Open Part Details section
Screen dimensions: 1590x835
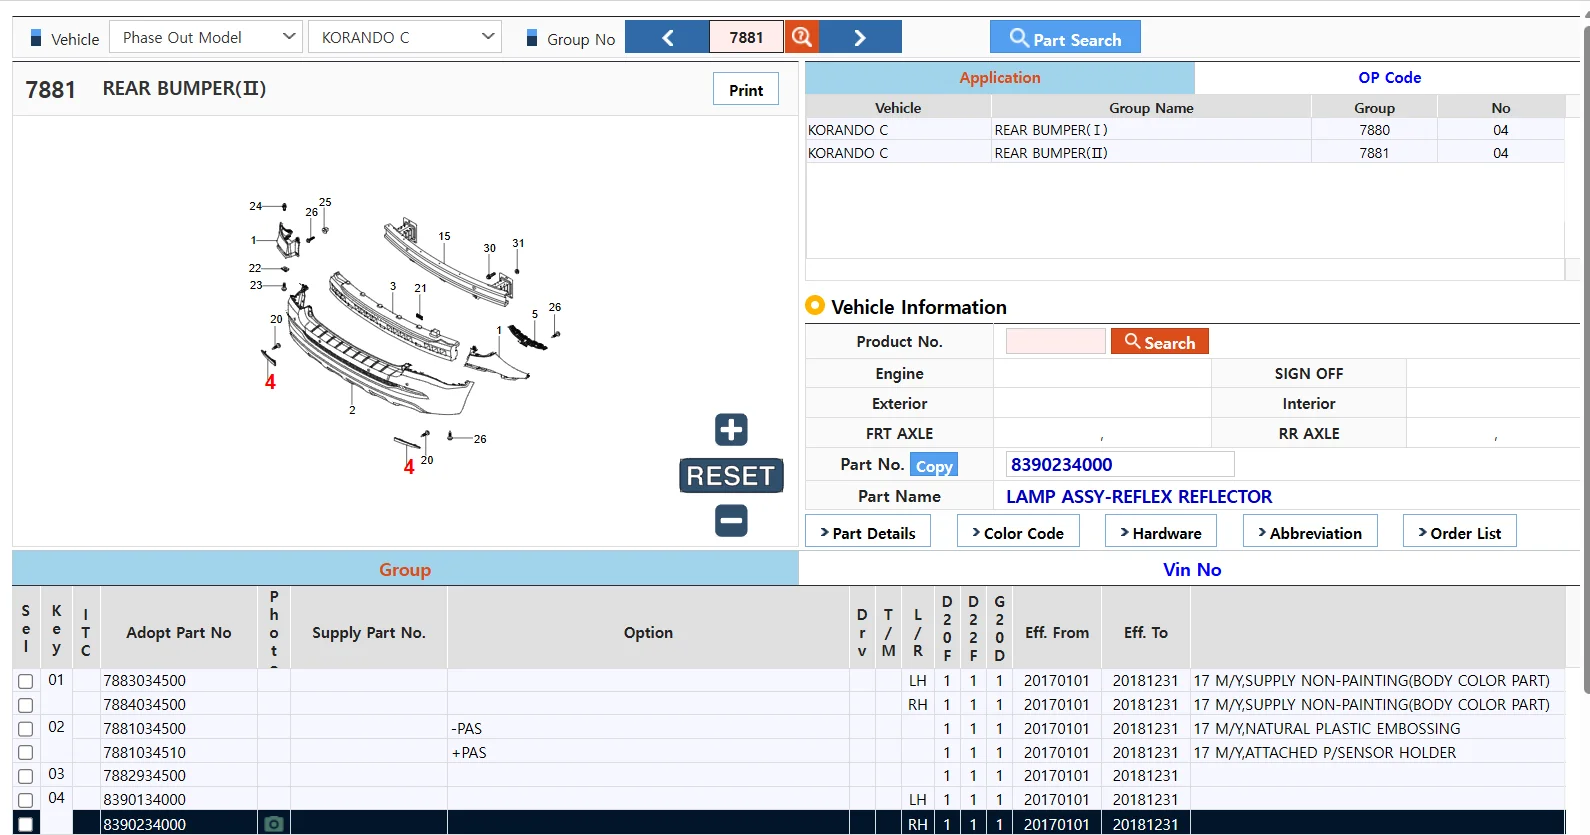point(868,532)
